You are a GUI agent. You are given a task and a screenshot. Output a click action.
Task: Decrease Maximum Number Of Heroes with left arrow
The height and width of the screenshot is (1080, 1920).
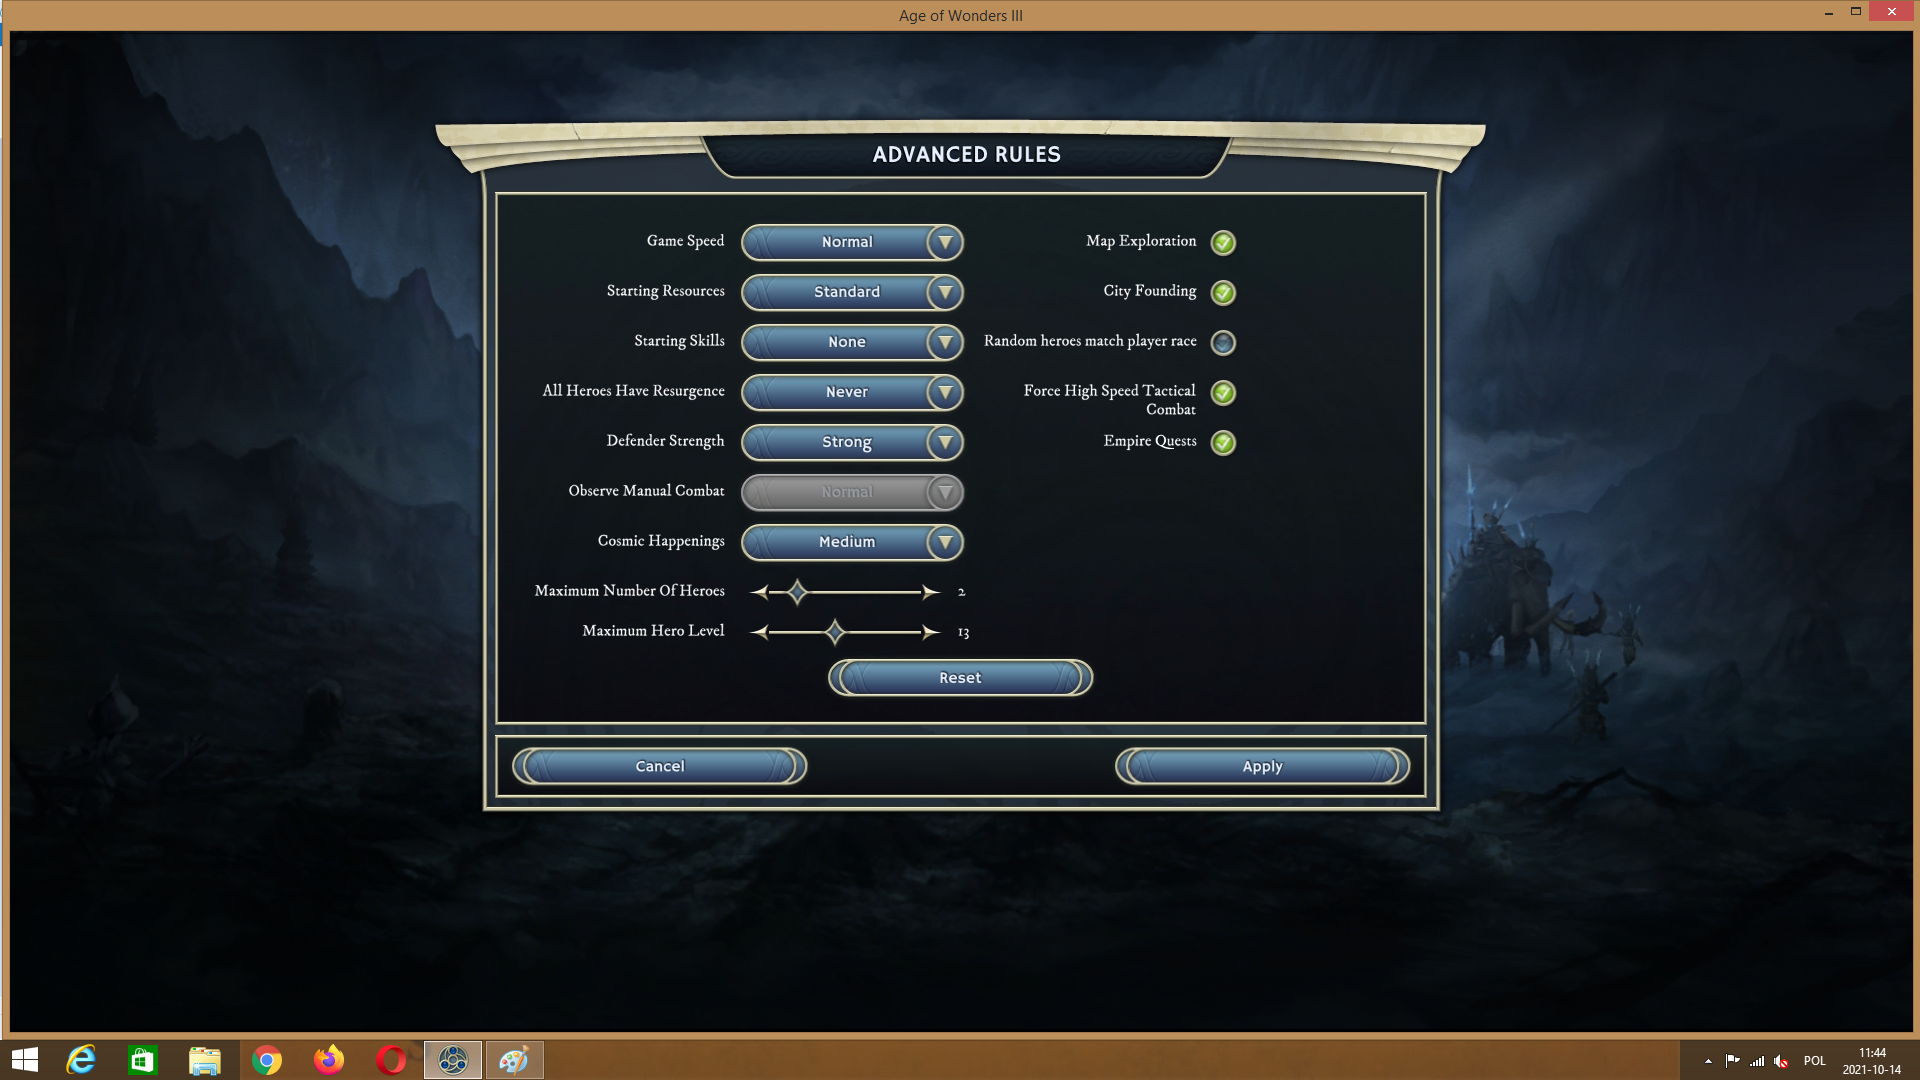760,592
